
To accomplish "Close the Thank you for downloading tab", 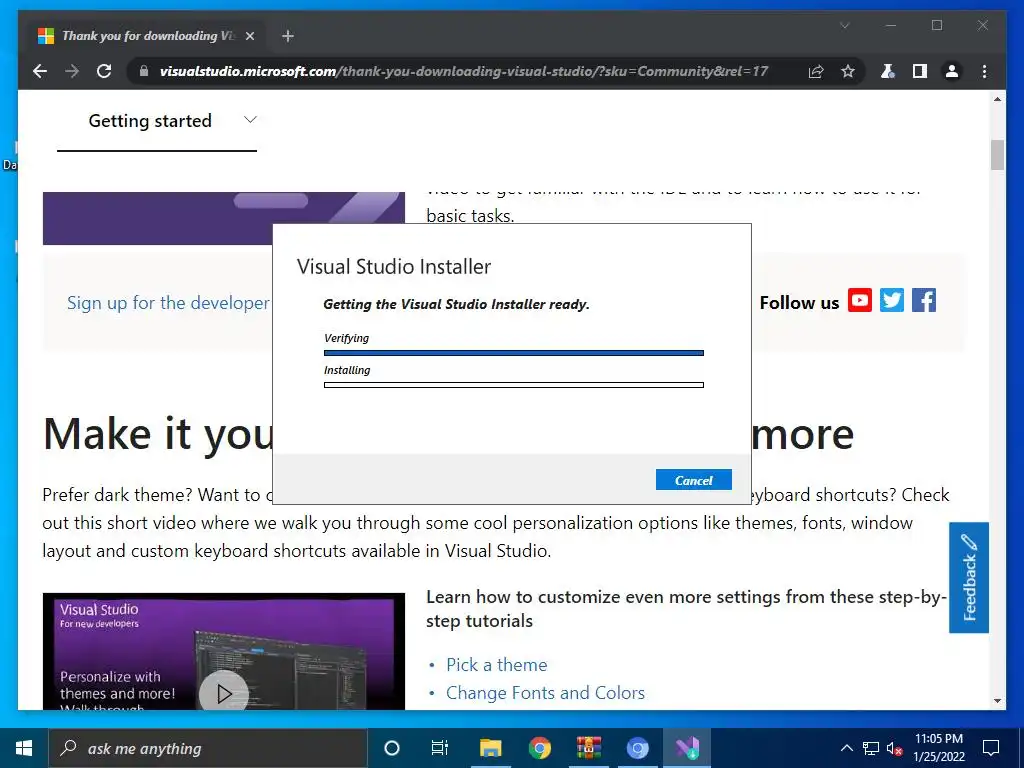I will pyautogui.click(x=249, y=36).
